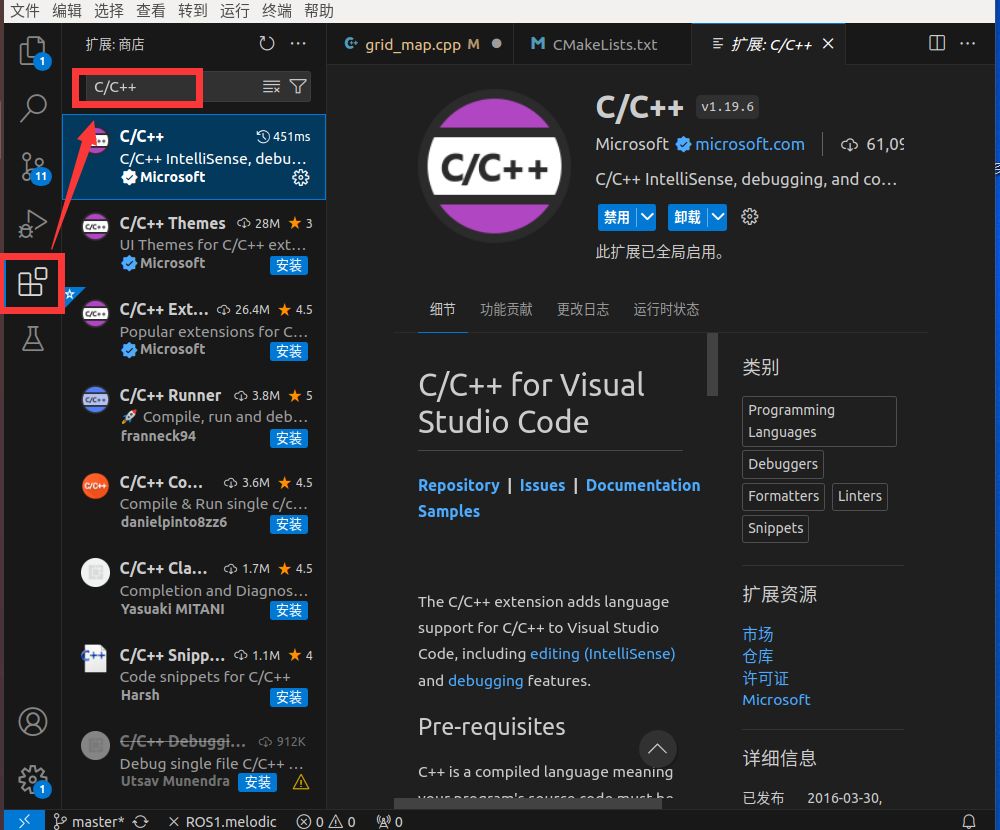Open the 终端 menu
Screen dimensions: 1000x830
(277, 11)
